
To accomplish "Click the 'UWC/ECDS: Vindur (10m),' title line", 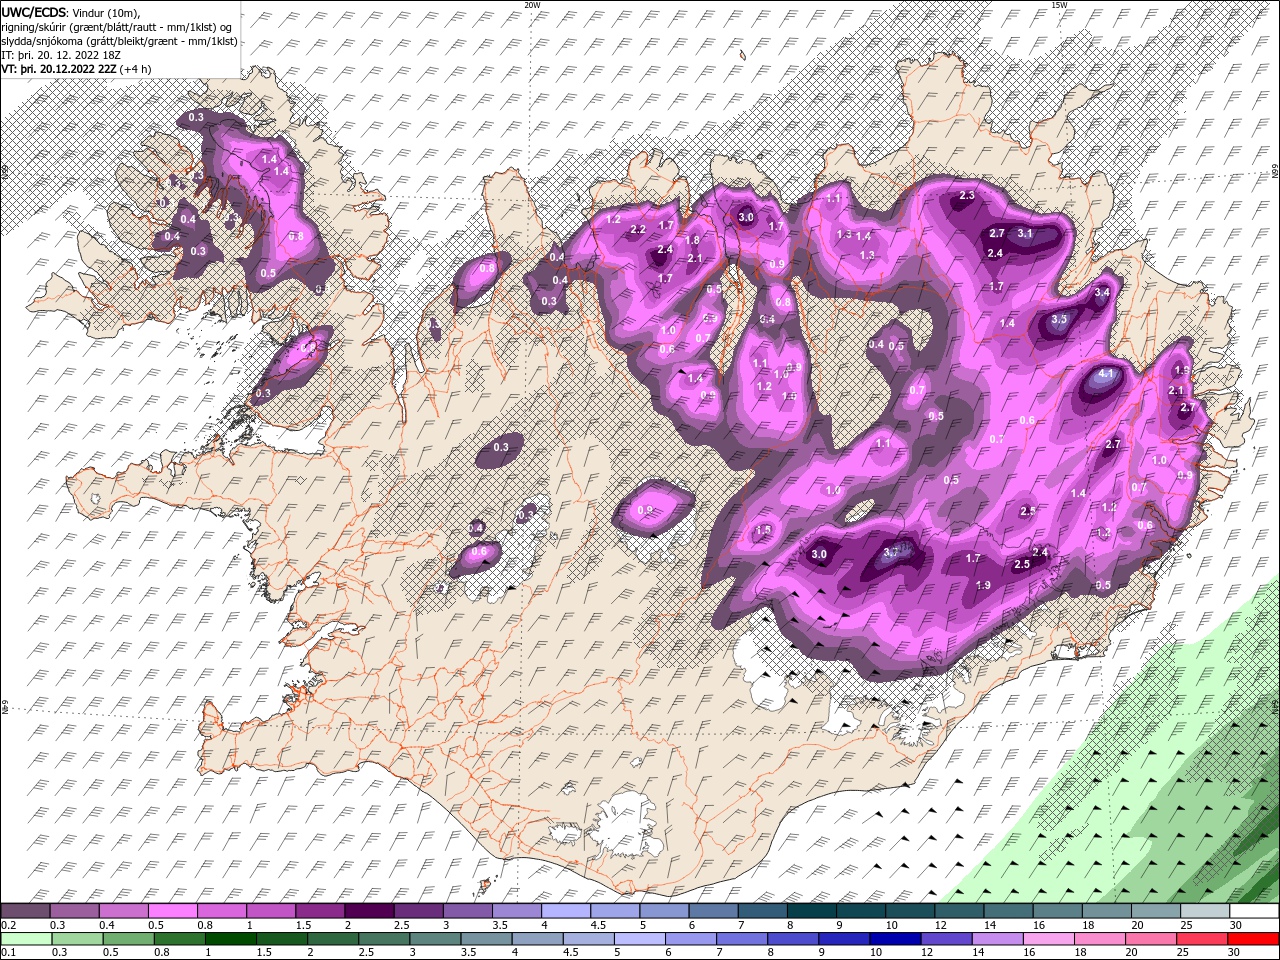I will [72, 11].
